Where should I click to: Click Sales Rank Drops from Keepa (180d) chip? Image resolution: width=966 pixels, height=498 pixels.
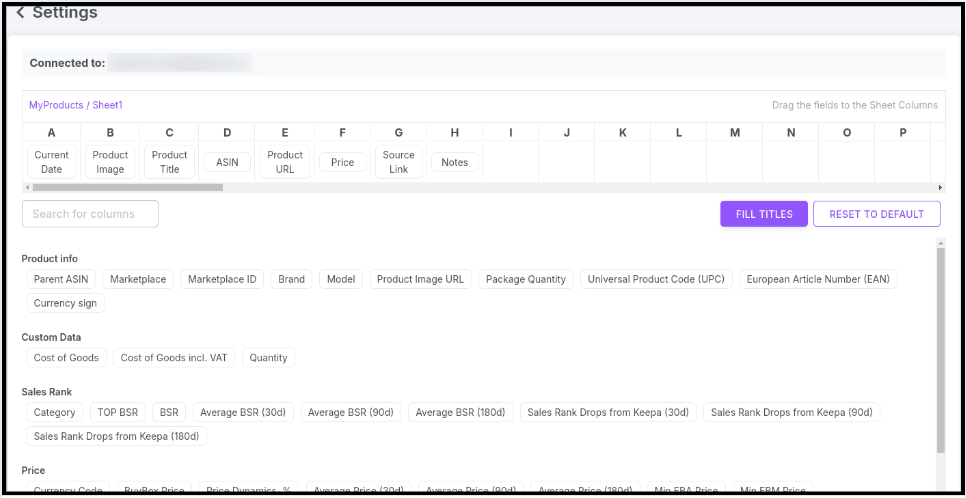click(116, 436)
